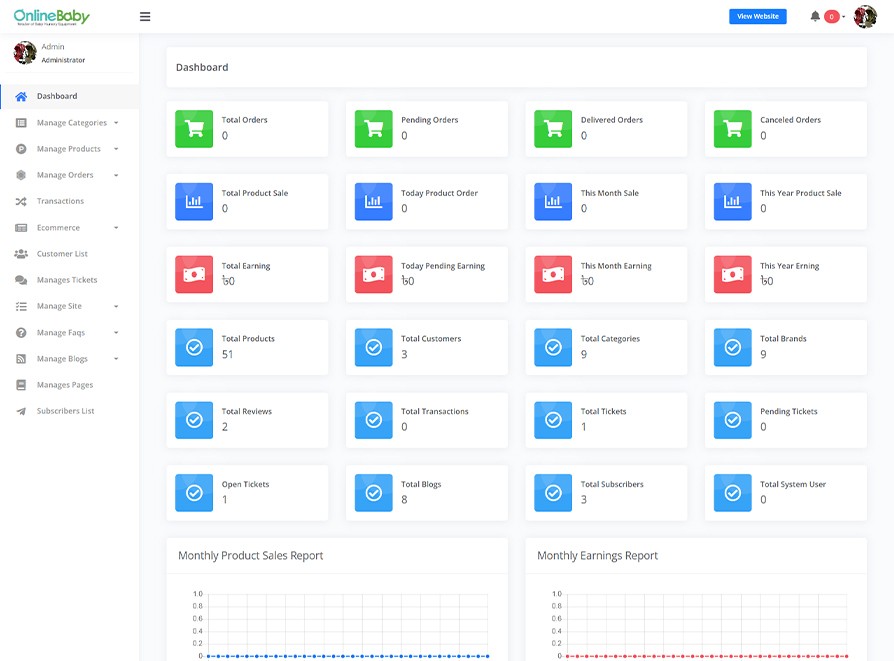This screenshot has height=661, width=894.
Task: Select Subscribers List in the sidebar
Action: (x=65, y=411)
